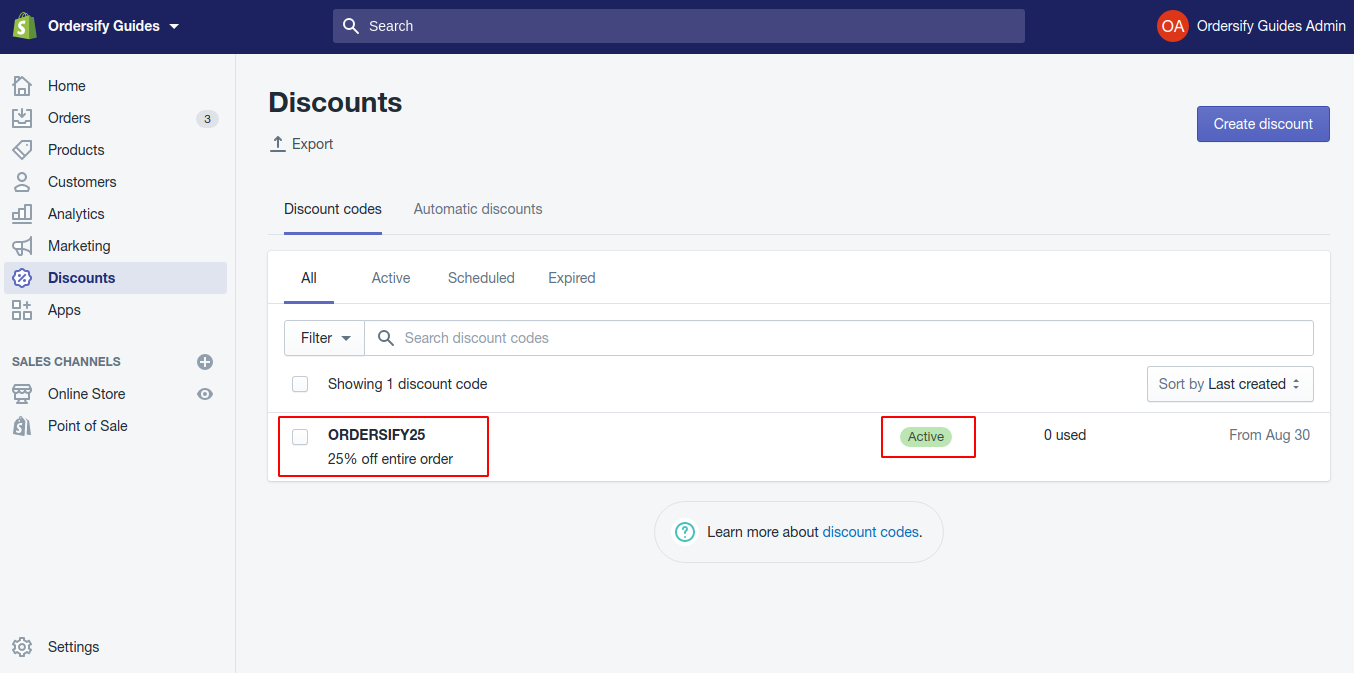1354x673 pixels.
Task: Click the Create discount button
Action: click(x=1263, y=124)
